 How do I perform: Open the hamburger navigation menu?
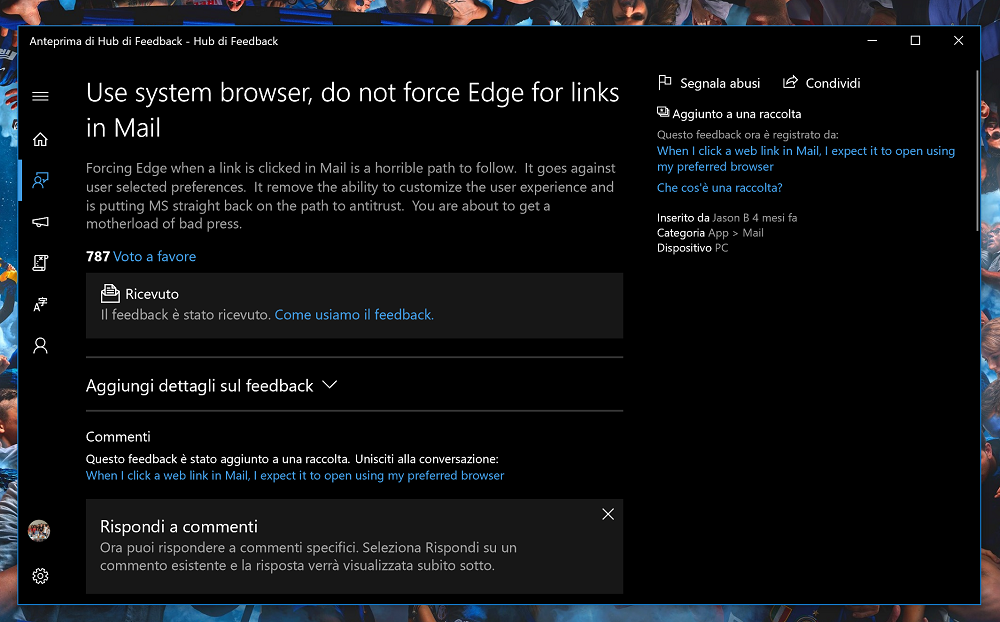(40, 96)
